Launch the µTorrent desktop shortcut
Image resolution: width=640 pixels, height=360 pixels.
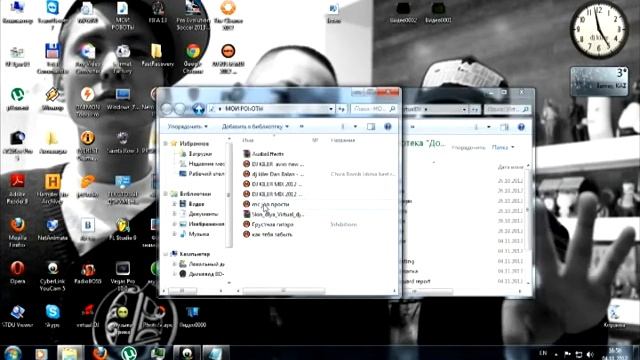click(x=17, y=99)
